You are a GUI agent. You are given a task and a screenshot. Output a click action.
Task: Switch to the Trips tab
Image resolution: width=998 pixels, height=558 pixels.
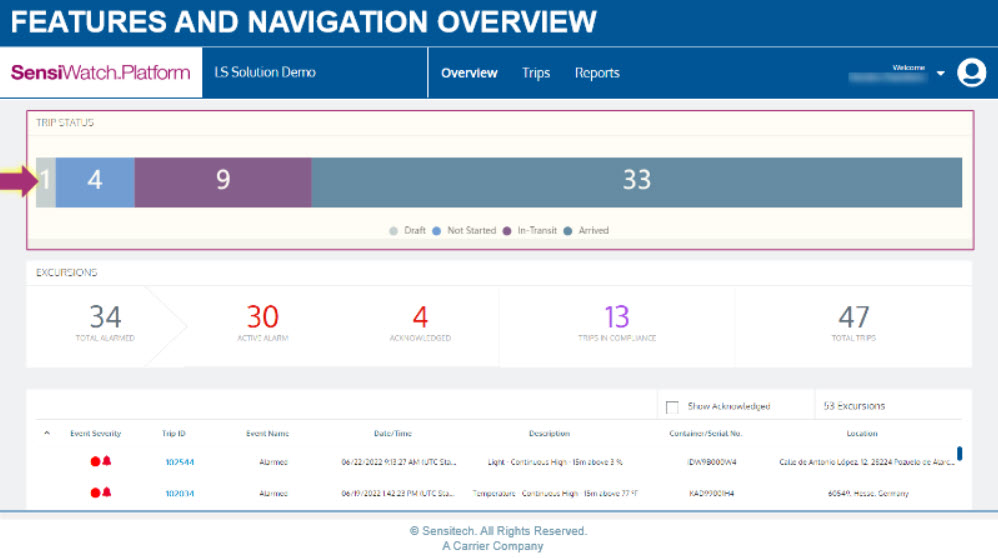[x=536, y=73]
